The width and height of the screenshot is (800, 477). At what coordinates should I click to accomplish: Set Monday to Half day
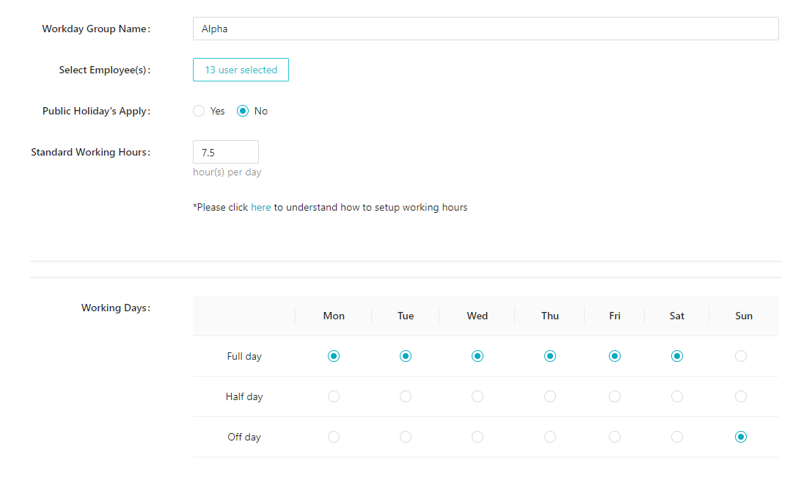[334, 396]
